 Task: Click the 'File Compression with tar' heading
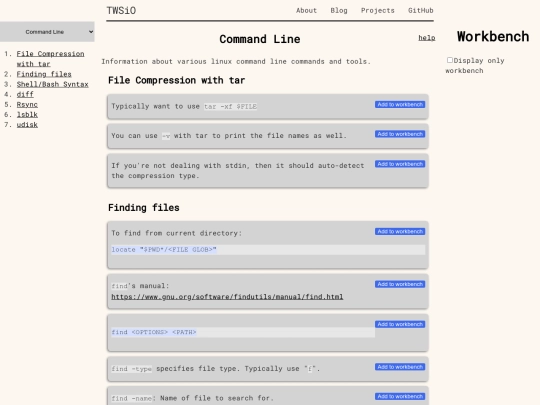click(176, 80)
